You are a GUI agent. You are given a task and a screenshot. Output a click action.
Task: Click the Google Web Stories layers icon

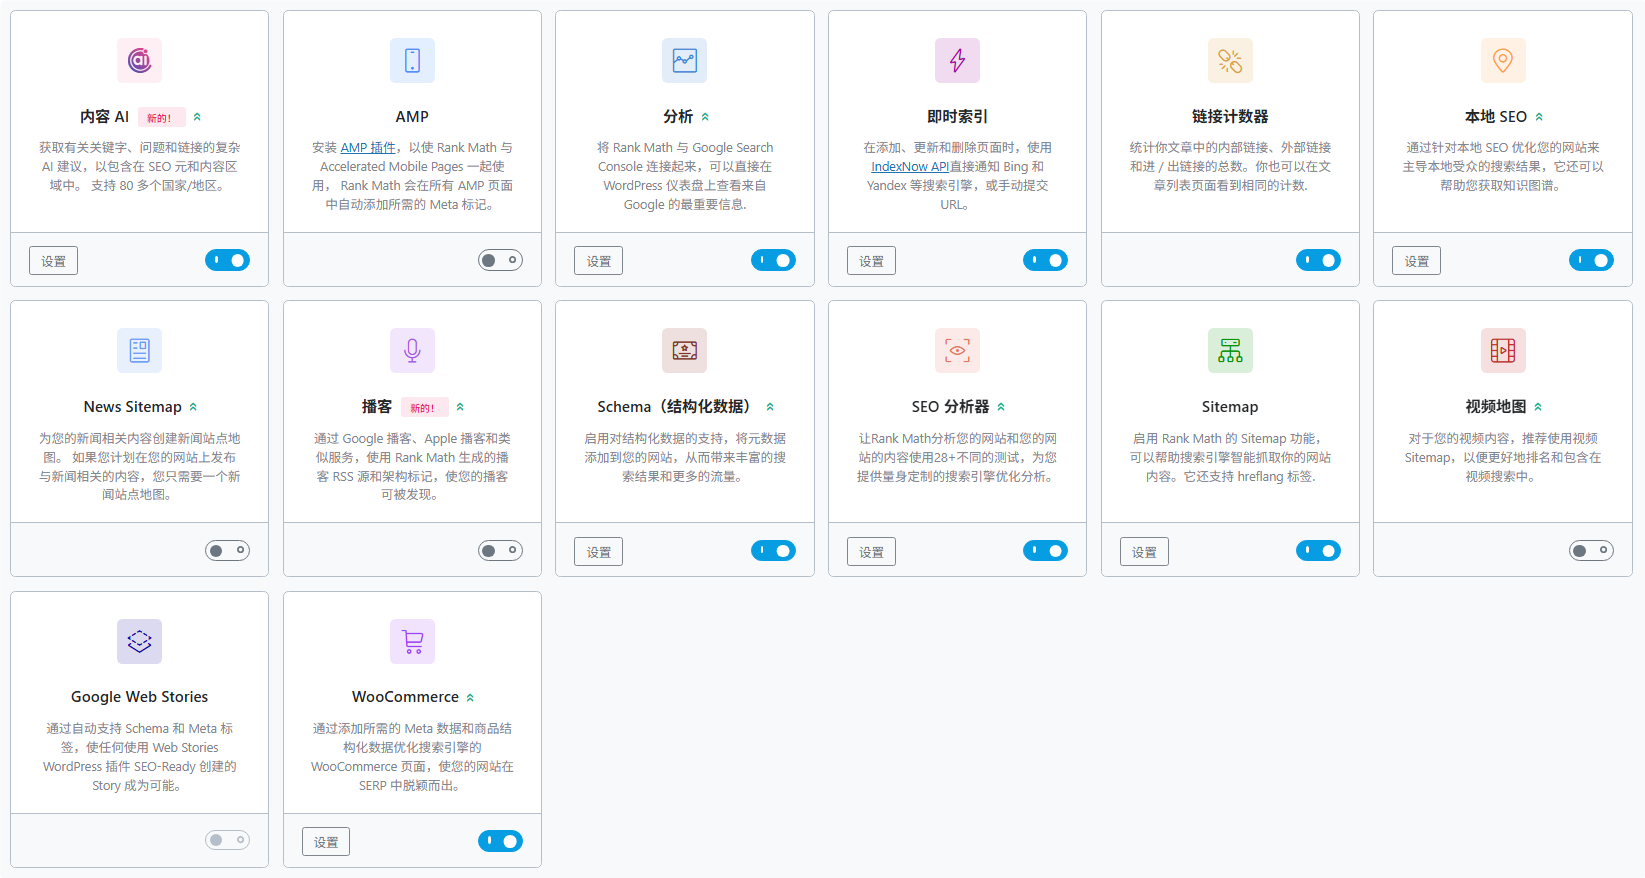point(139,641)
